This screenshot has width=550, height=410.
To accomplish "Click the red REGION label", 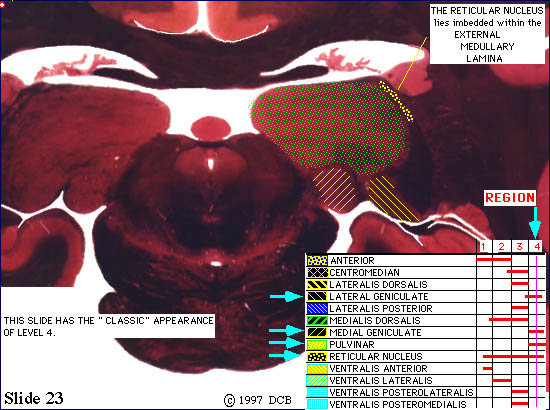I will pyautogui.click(x=510, y=197).
